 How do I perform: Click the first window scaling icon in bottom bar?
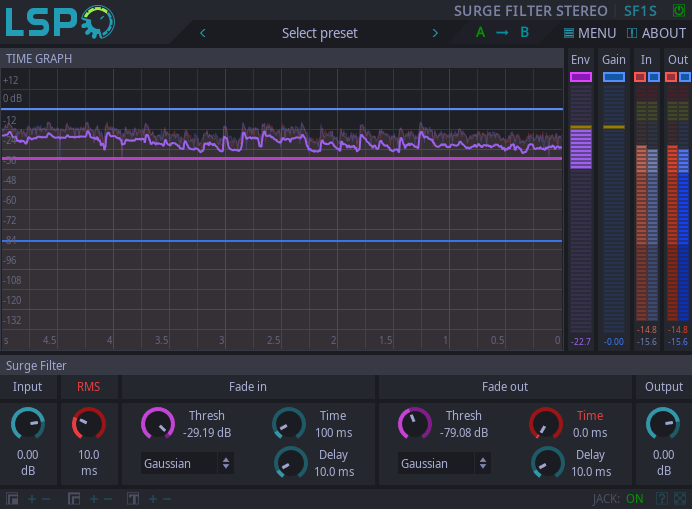[x=12, y=499]
